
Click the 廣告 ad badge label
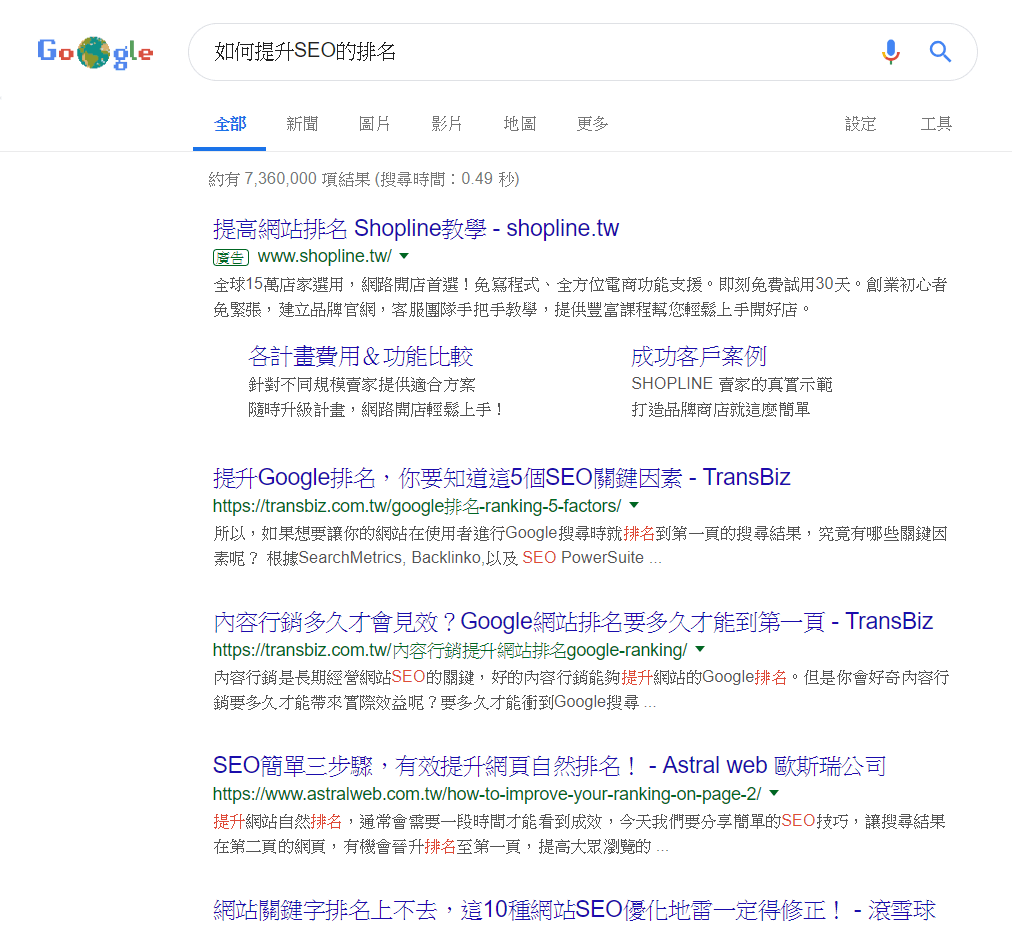point(231,257)
